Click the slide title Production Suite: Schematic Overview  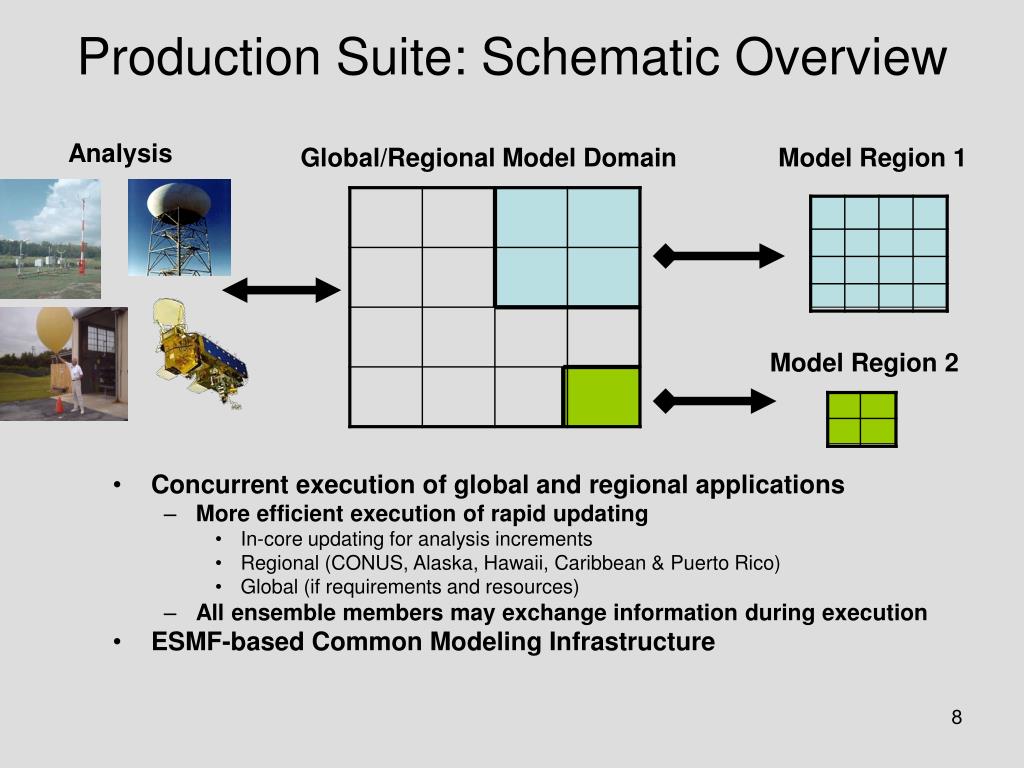[x=513, y=57]
